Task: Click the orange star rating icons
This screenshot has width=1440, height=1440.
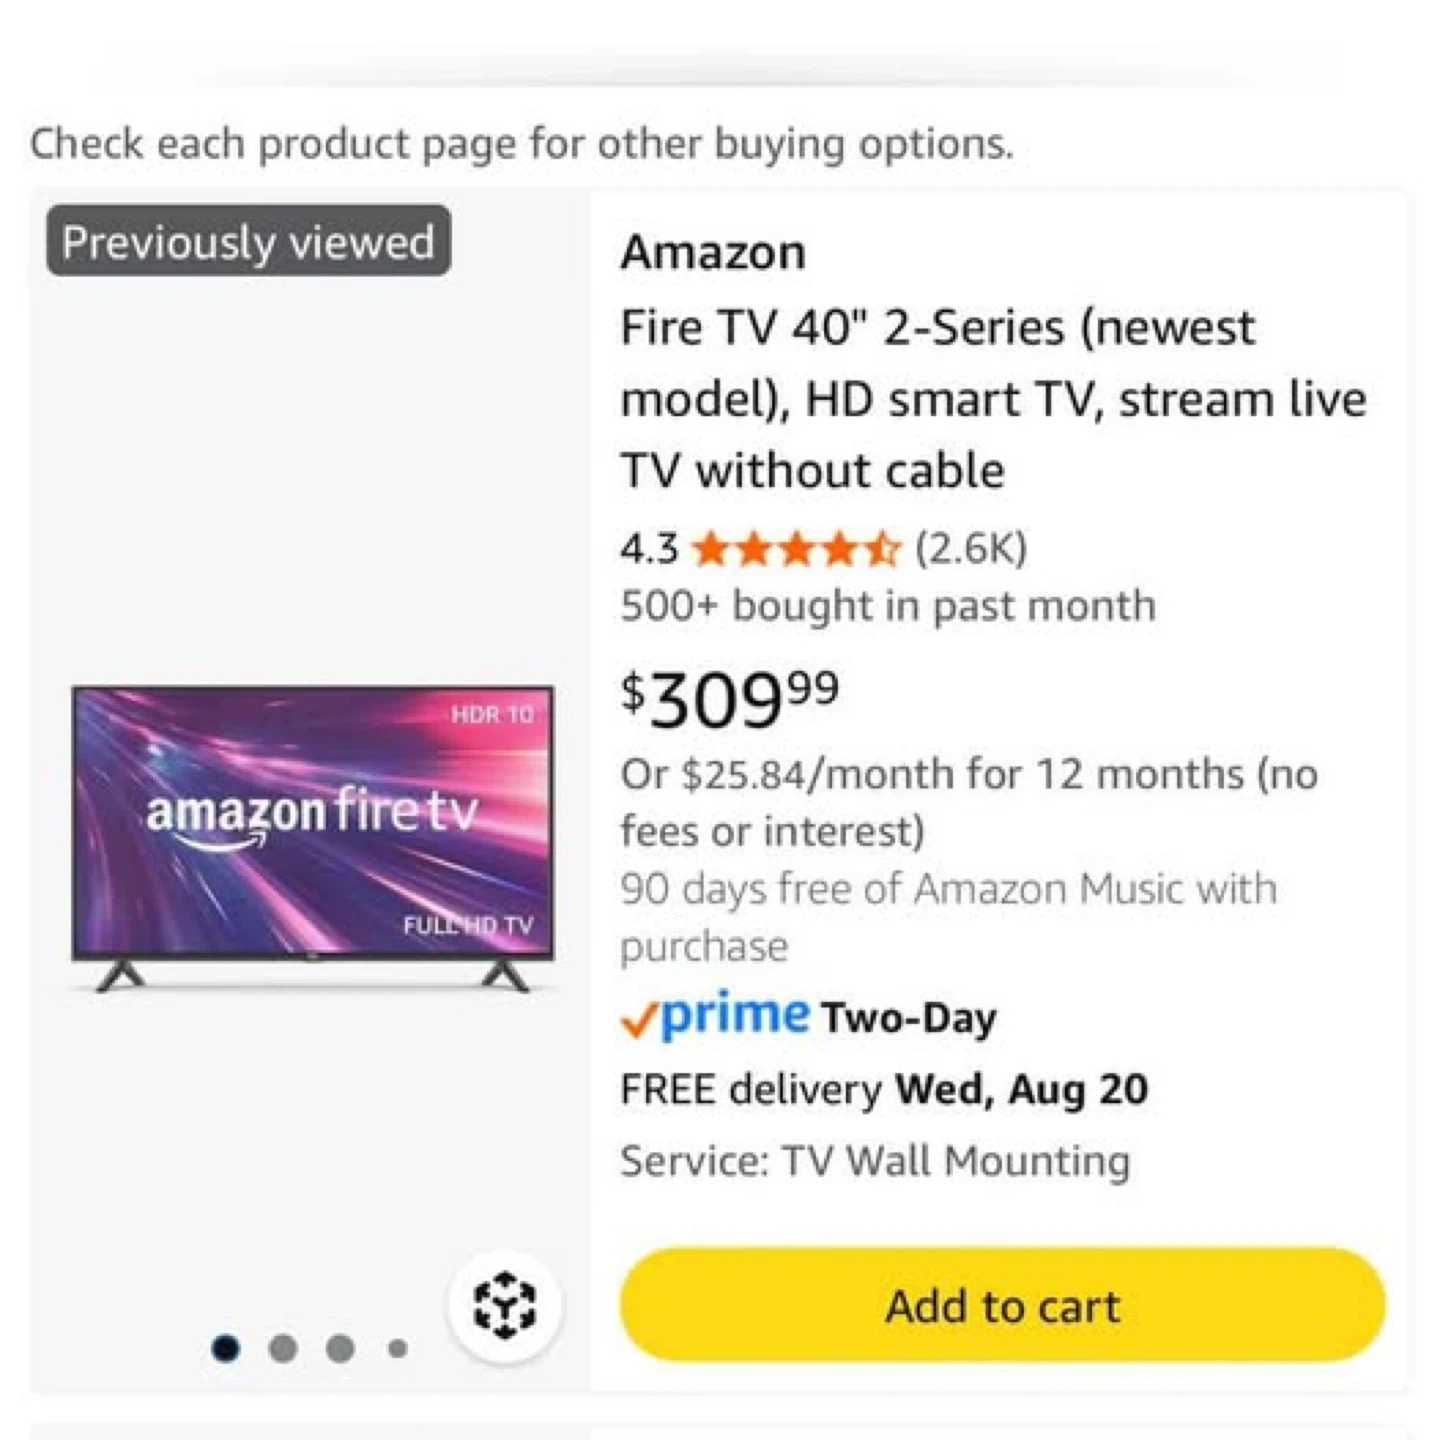Action: pyautogui.click(x=795, y=549)
